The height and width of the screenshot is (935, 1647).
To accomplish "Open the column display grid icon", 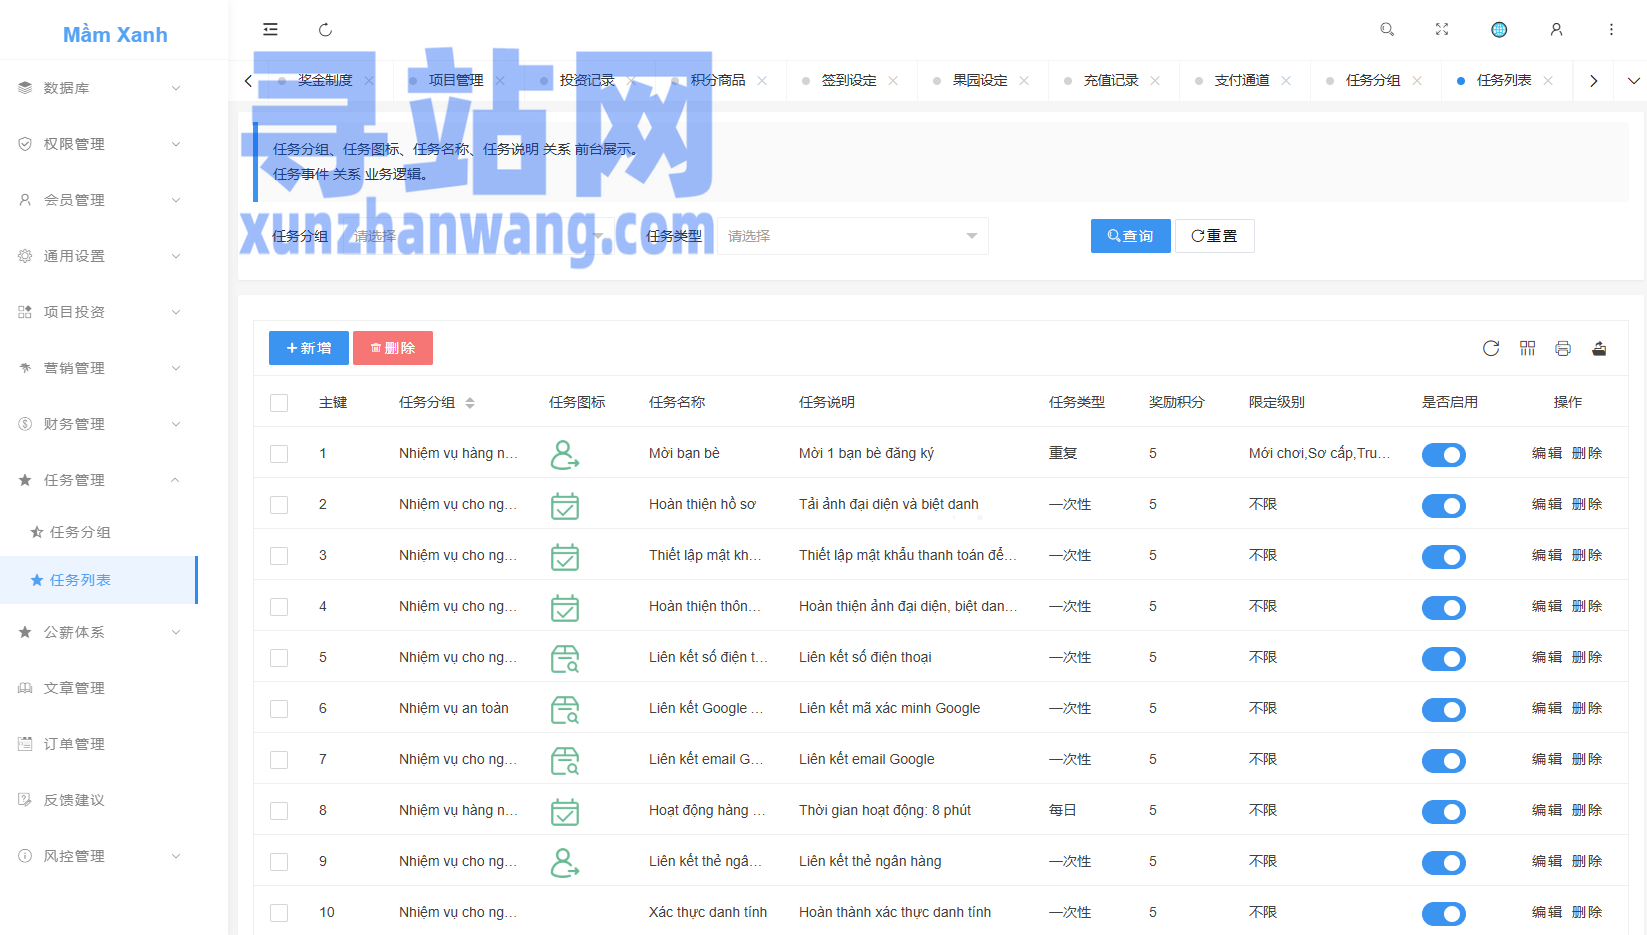I will point(1527,348).
